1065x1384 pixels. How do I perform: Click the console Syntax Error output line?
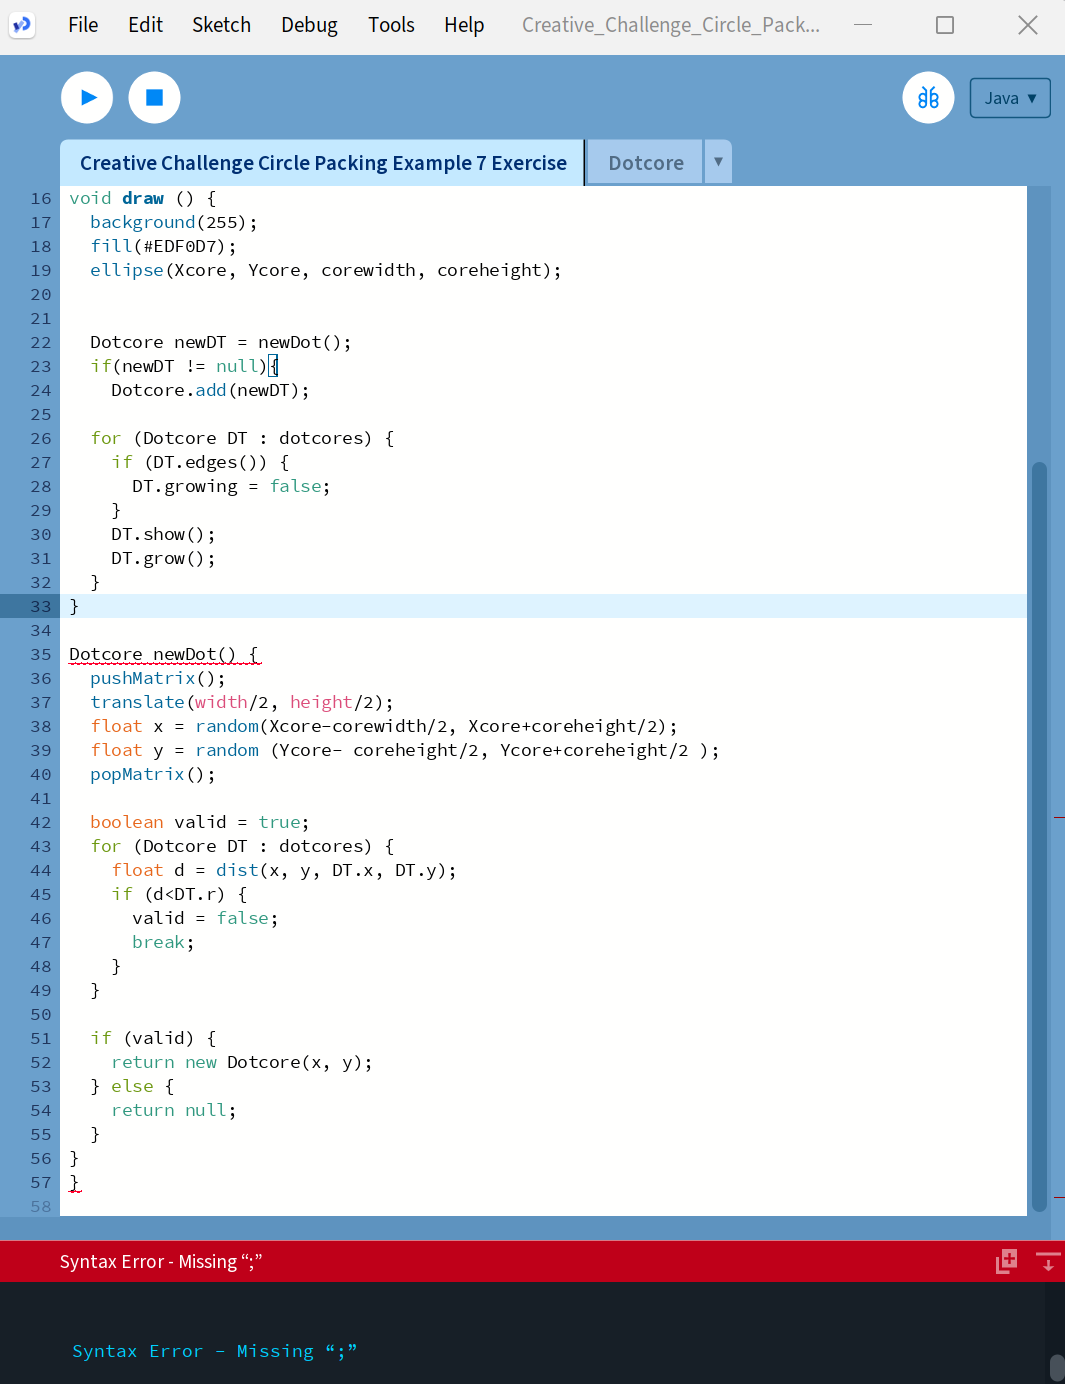[214, 1352]
